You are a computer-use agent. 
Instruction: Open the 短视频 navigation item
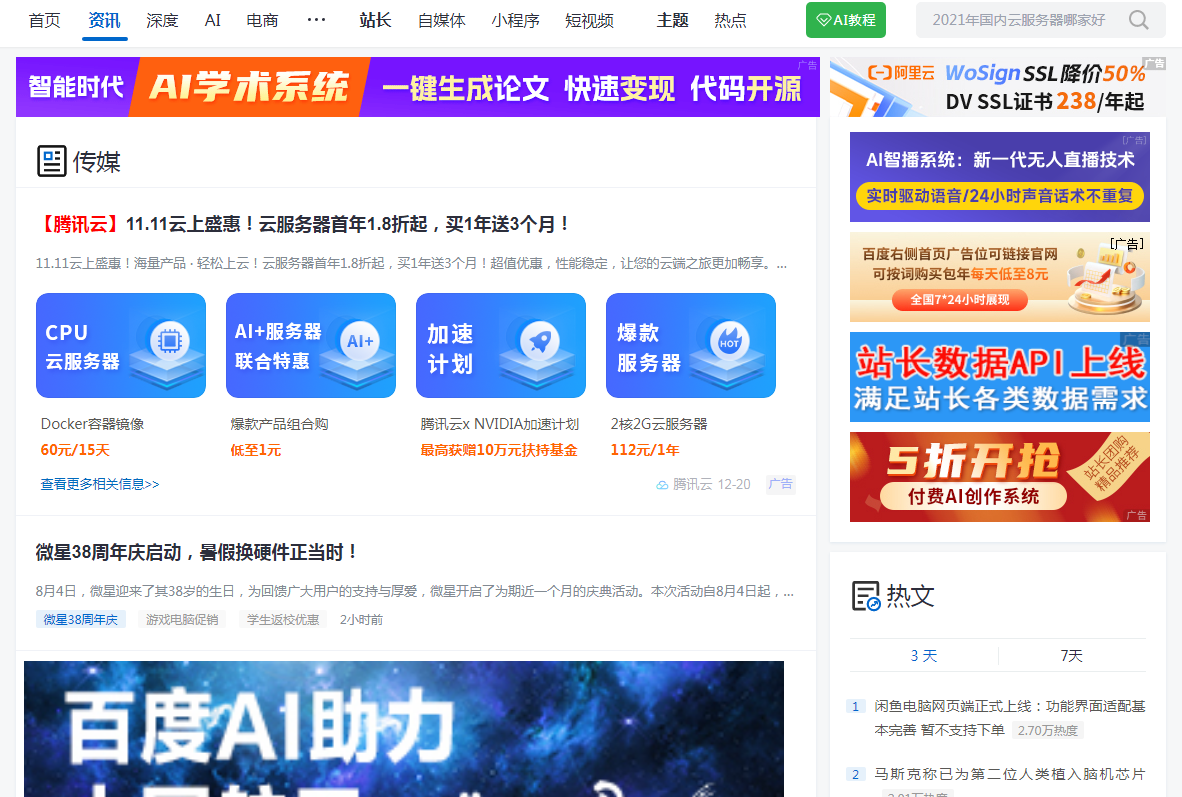589,20
